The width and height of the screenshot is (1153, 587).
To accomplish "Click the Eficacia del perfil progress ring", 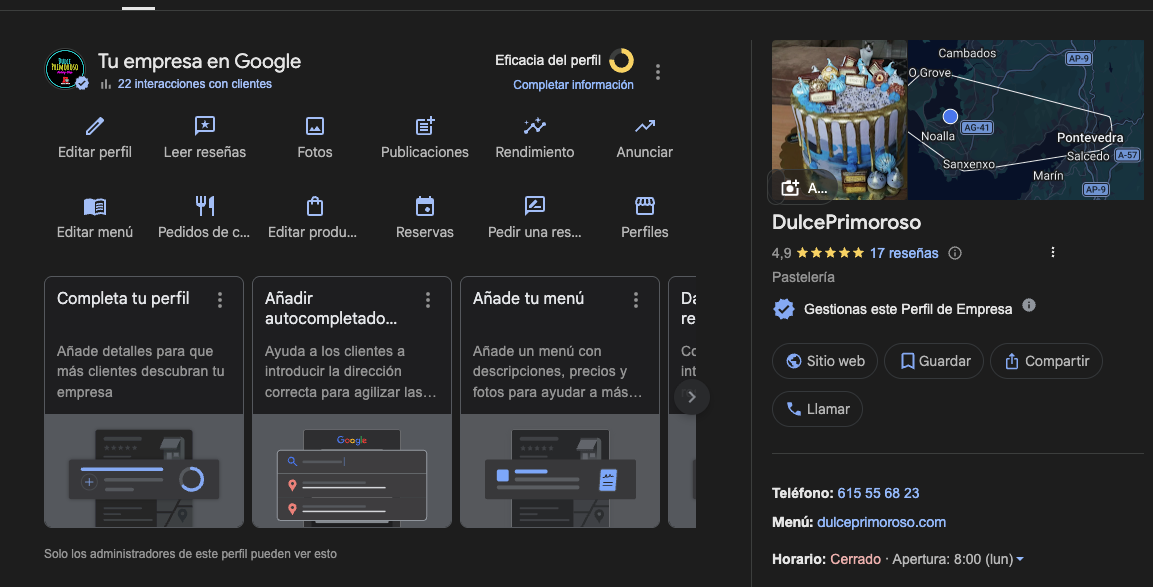I will (621, 61).
